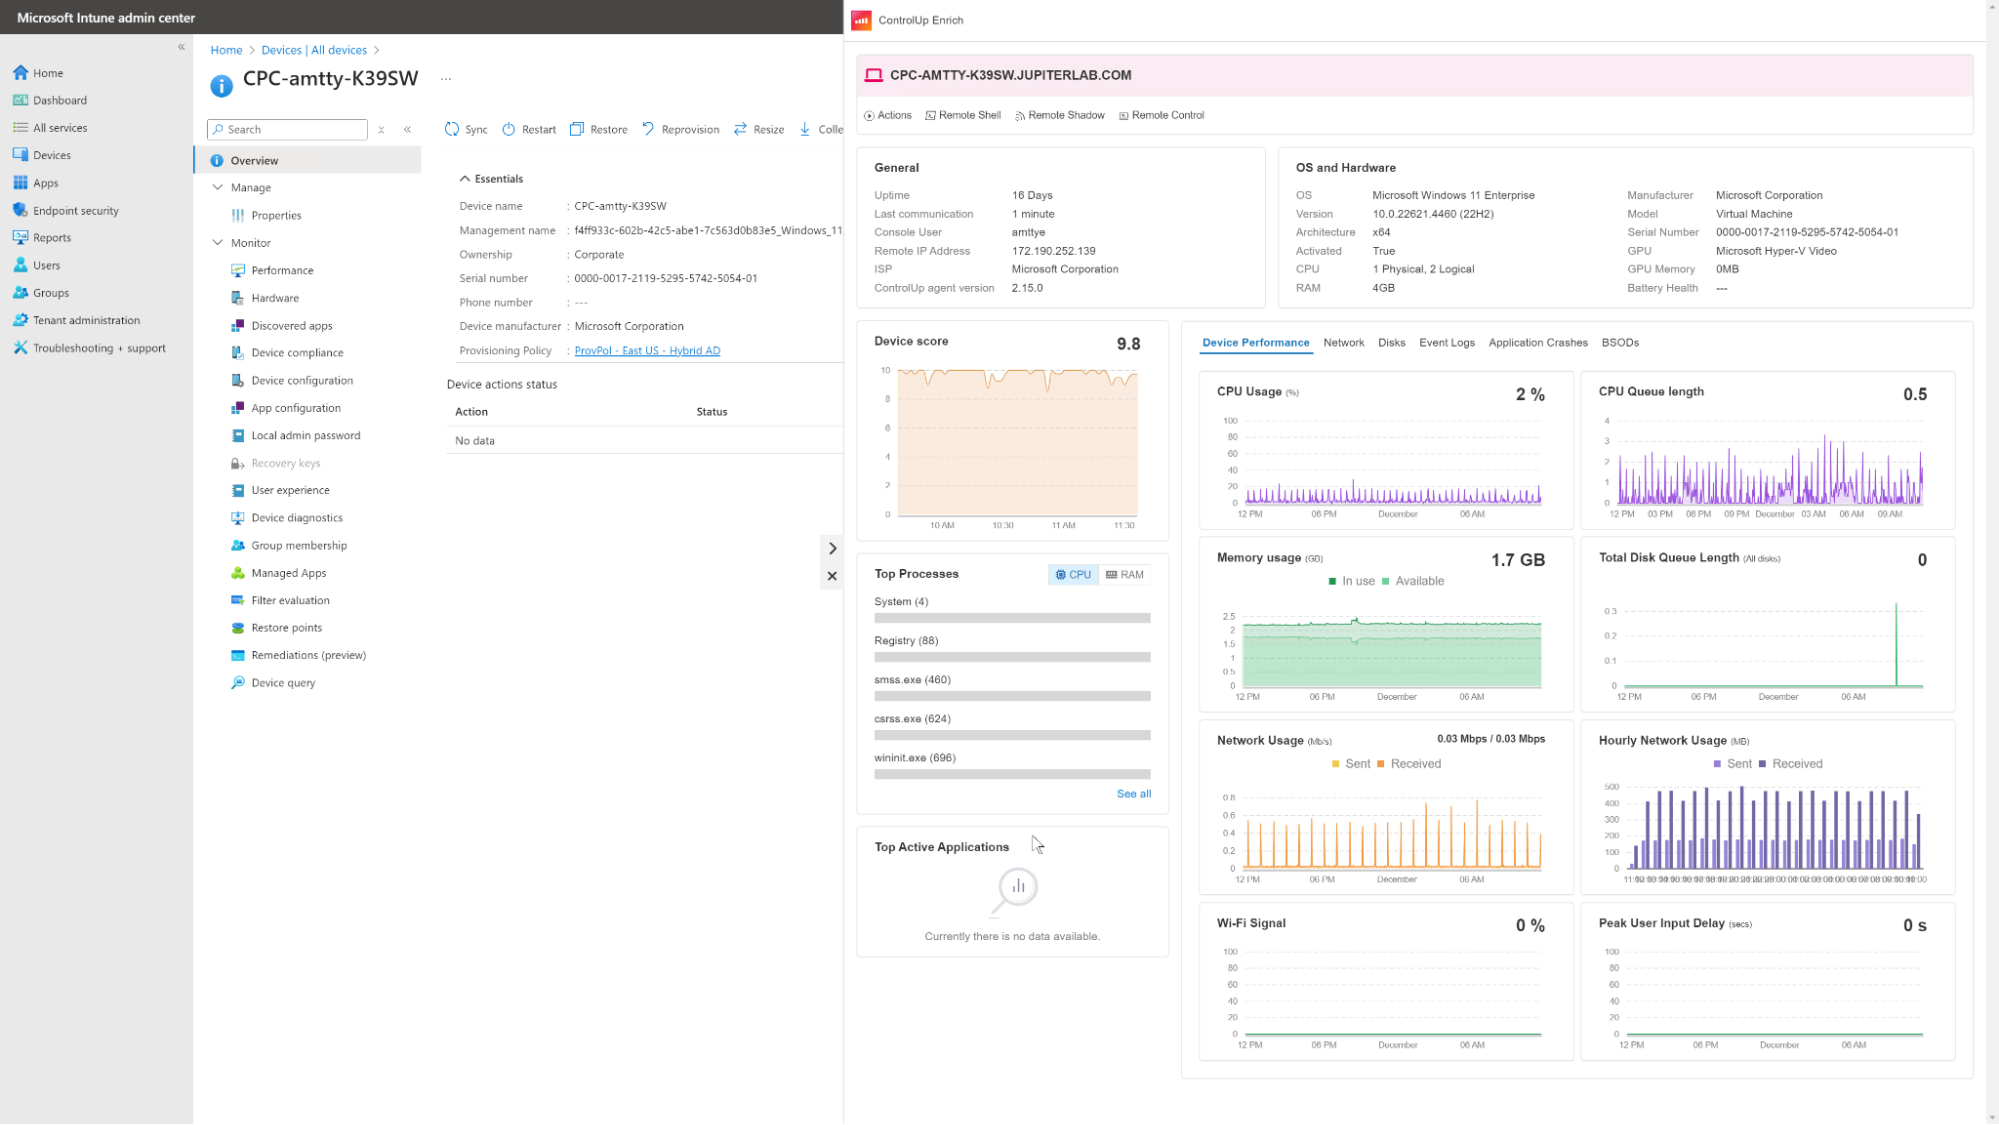
Task: Switch to Application Crashes tab
Action: [1537, 343]
